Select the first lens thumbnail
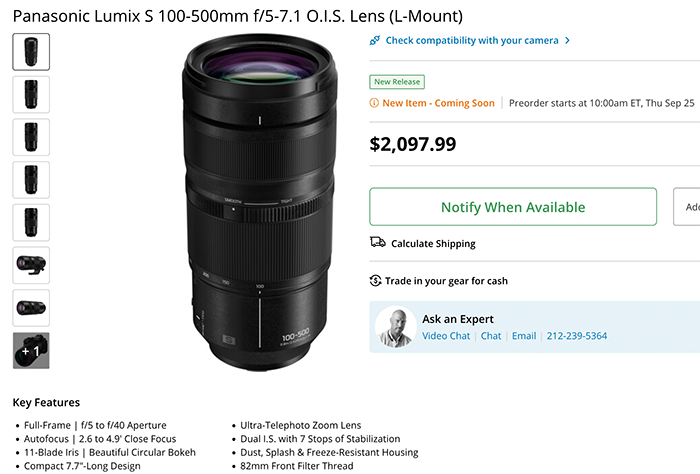The height and width of the screenshot is (474, 700). click(31, 51)
